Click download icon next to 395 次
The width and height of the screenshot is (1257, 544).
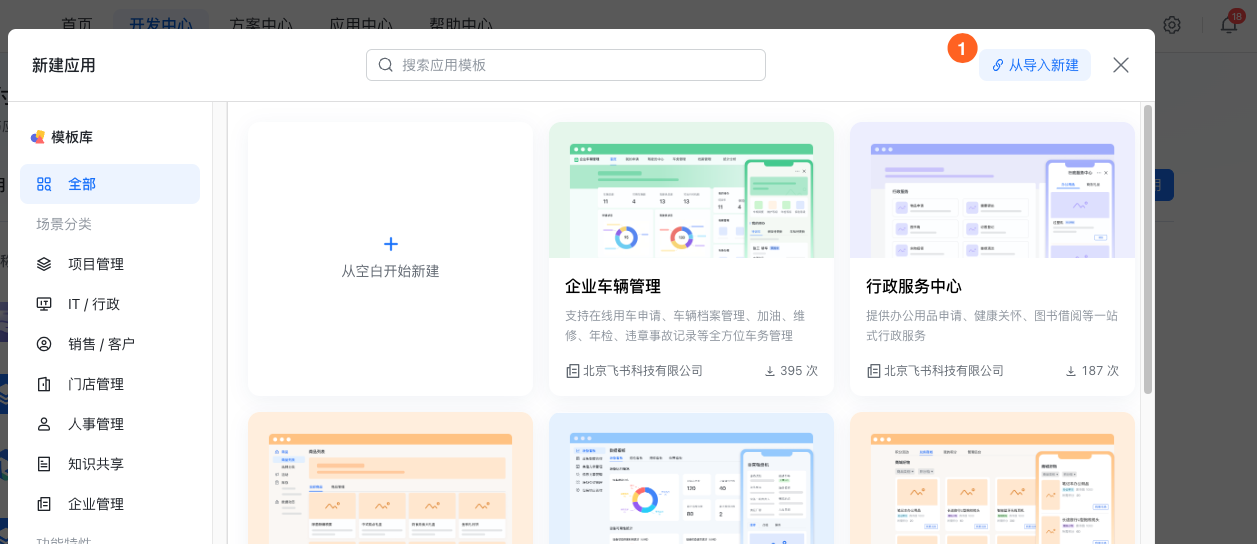(770, 371)
